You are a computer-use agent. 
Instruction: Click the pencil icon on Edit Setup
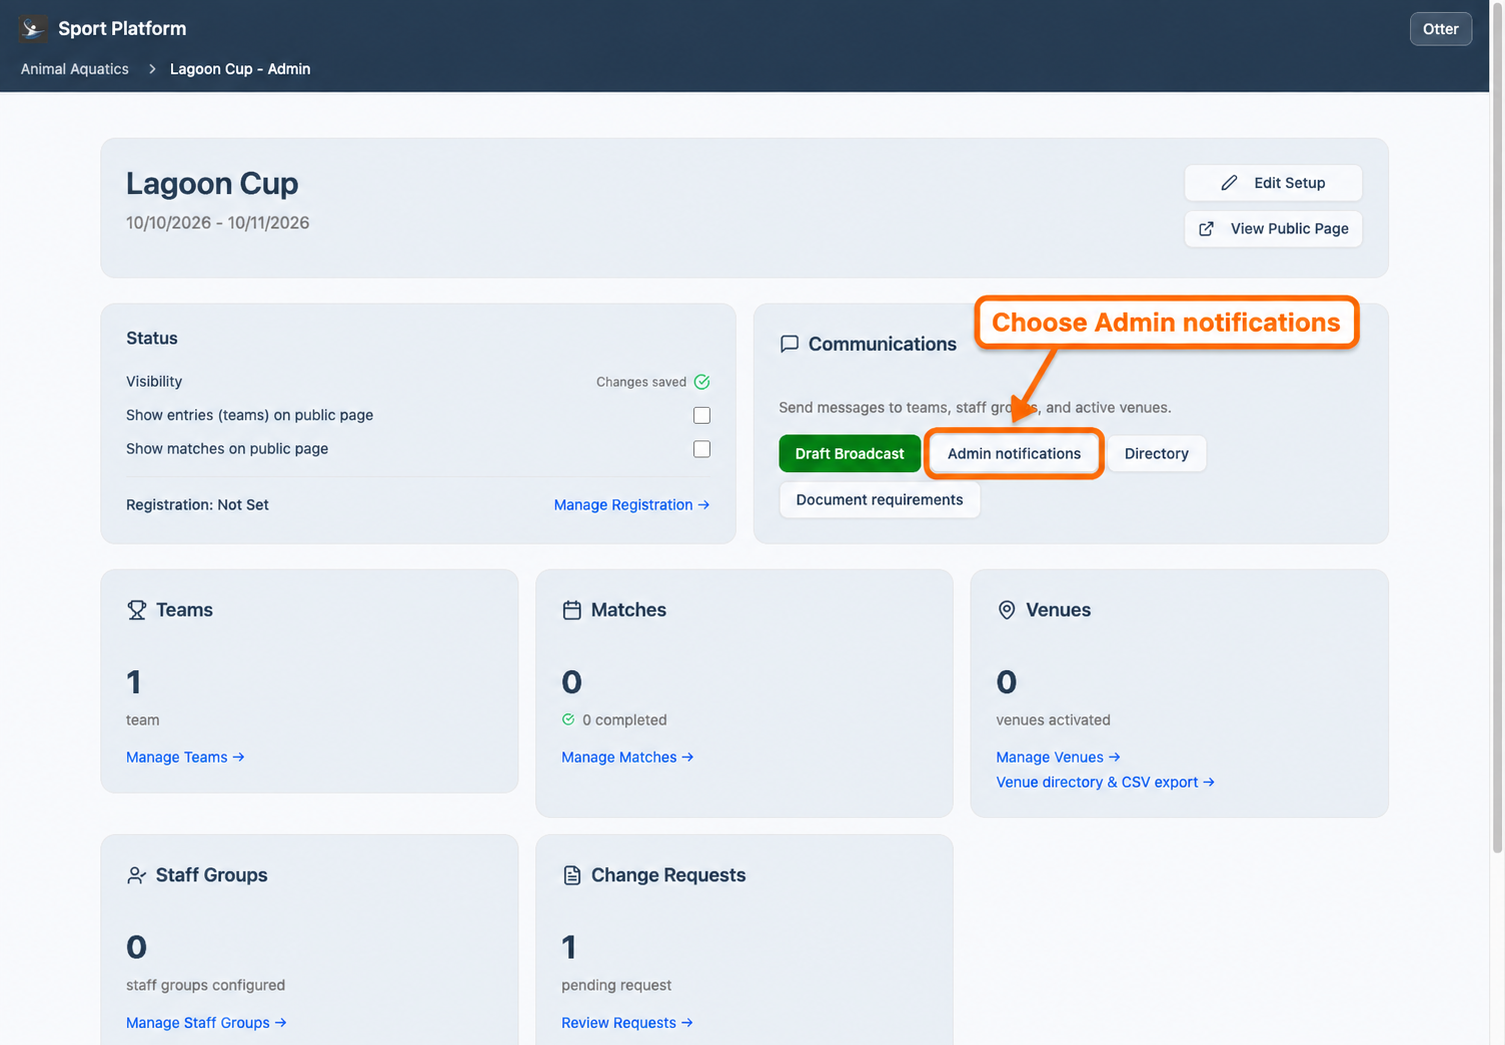click(1229, 183)
